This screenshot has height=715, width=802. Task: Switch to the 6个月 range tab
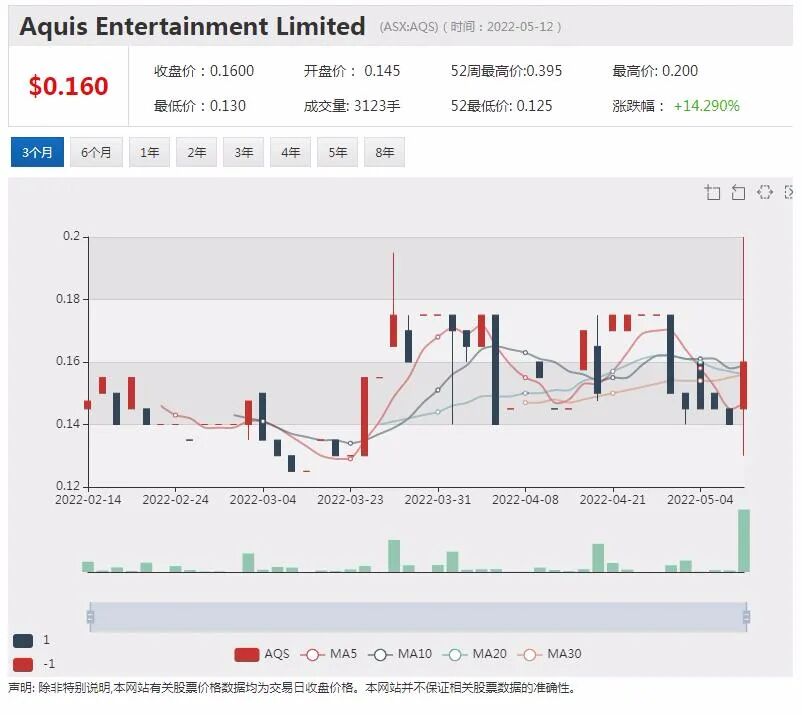pos(96,152)
